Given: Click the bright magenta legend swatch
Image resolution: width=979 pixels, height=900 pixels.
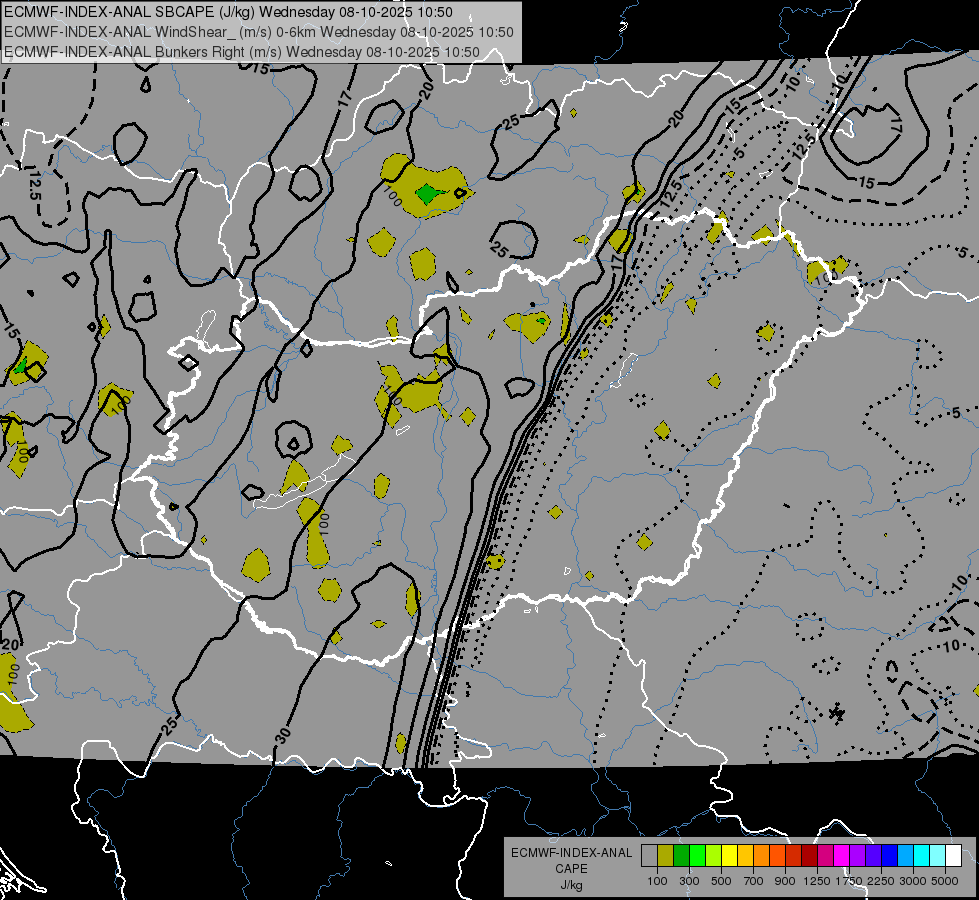Looking at the screenshot, I should (x=842, y=855).
